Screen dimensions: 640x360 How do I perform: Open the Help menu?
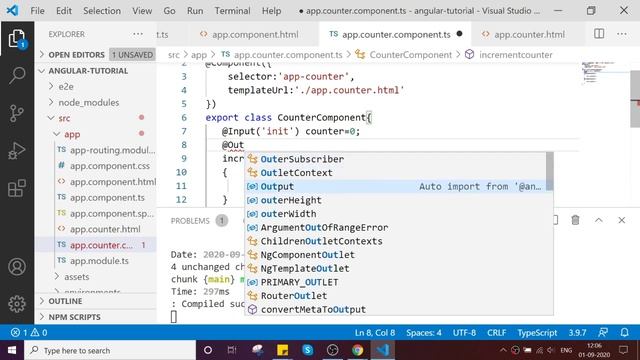point(271,11)
